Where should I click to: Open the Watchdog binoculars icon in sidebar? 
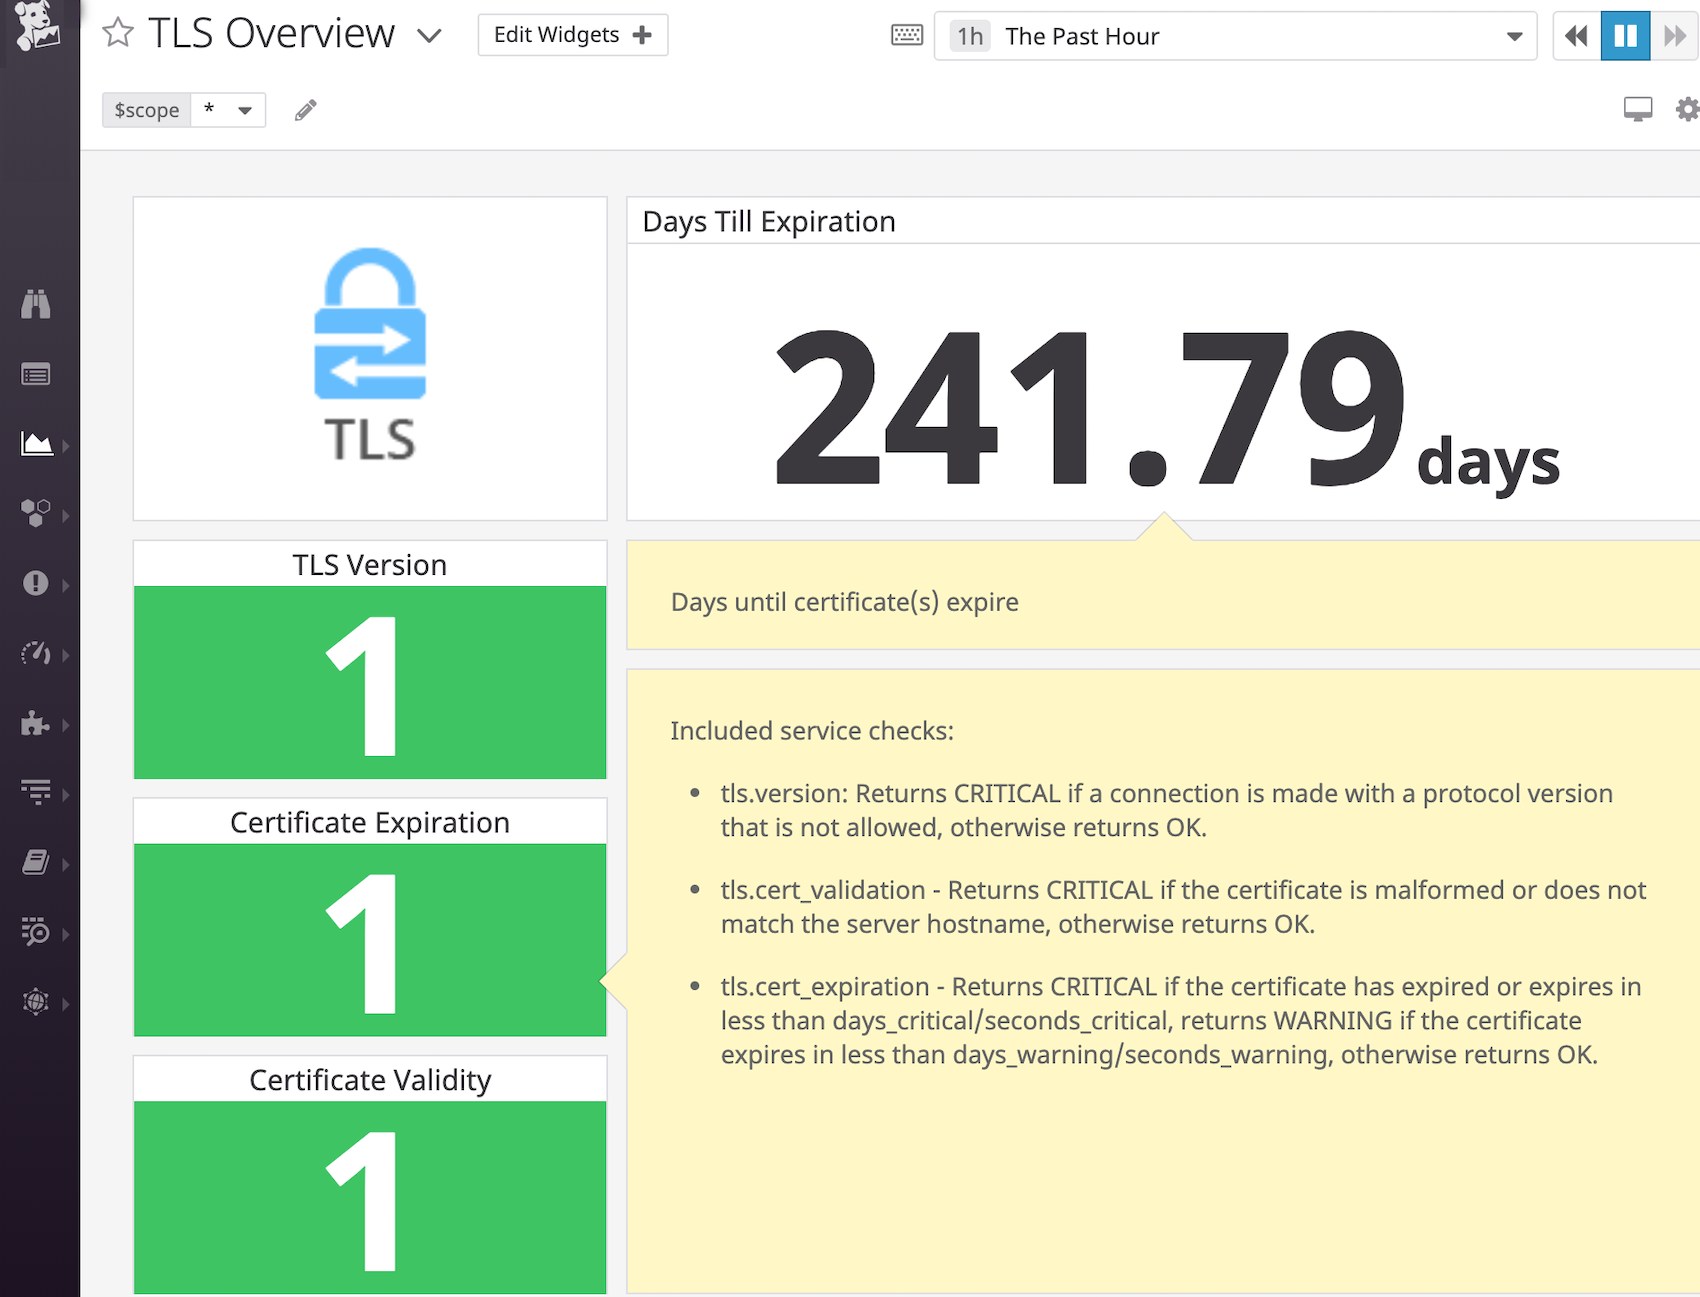coord(37,305)
